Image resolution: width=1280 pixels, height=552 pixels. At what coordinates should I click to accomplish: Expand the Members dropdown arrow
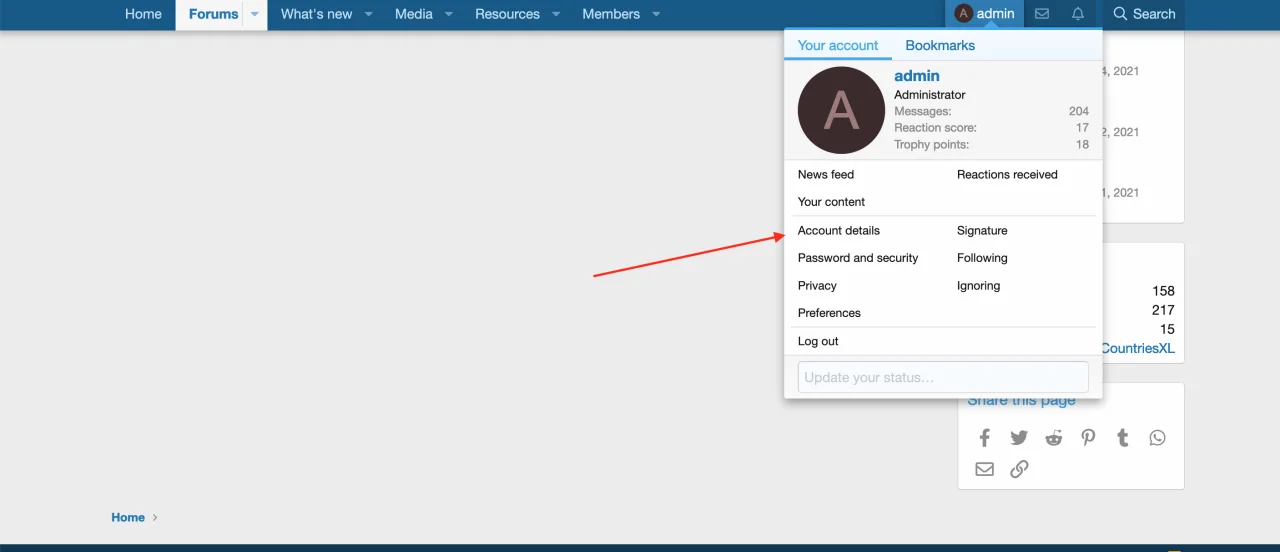(x=656, y=14)
